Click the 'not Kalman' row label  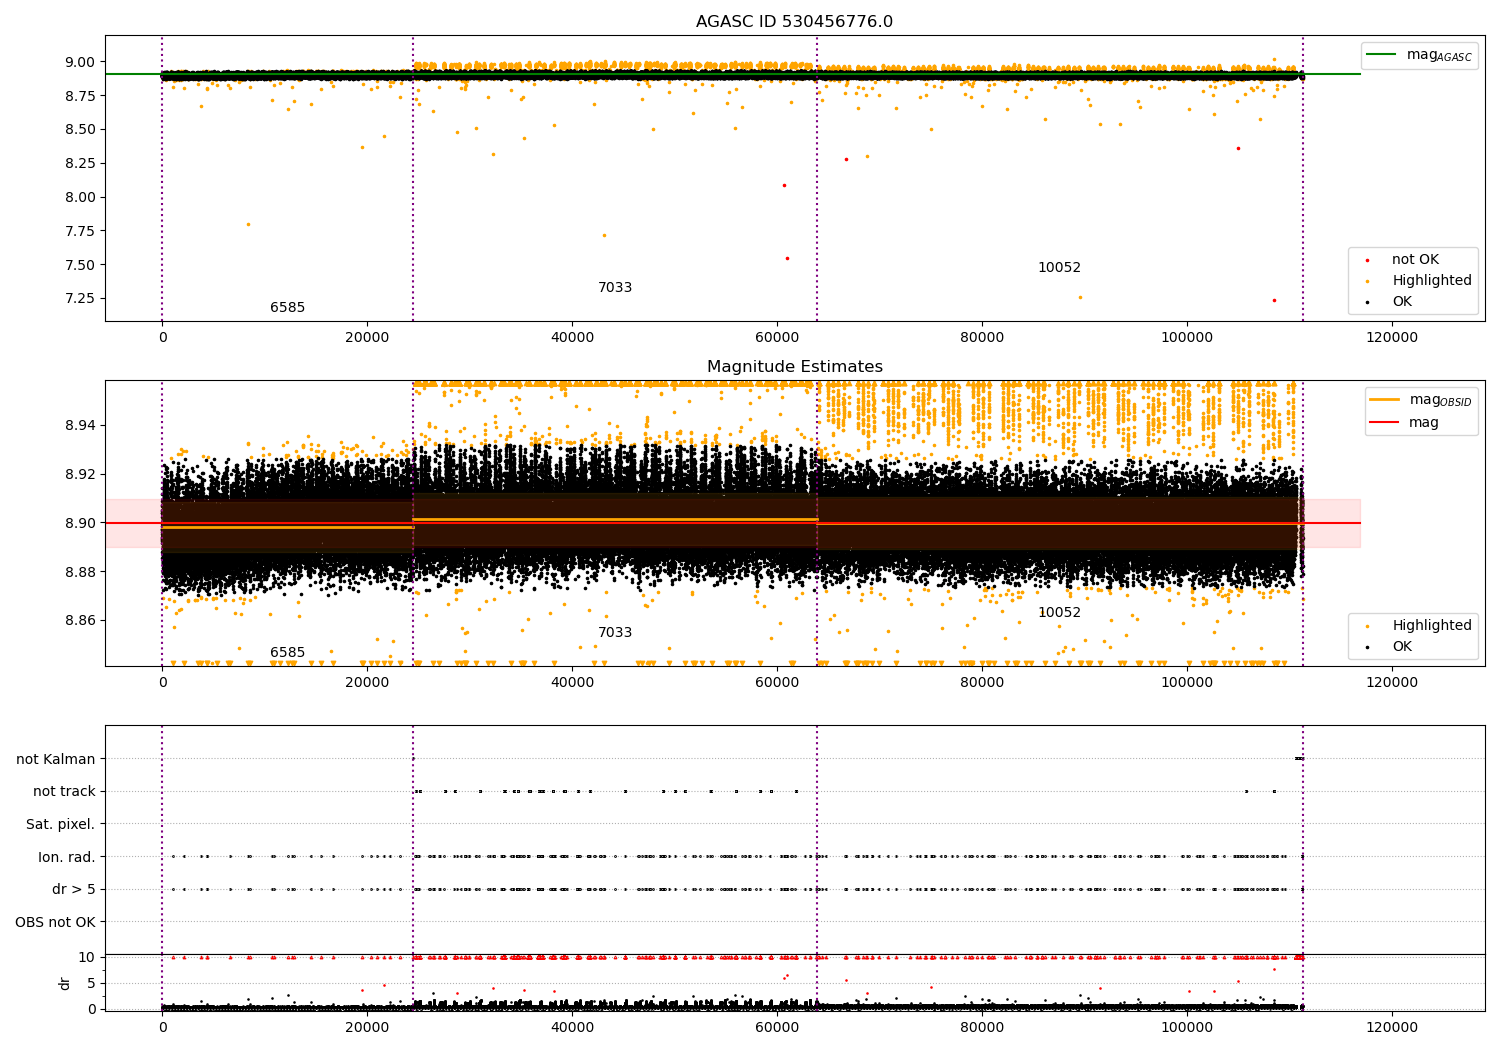point(56,760)
